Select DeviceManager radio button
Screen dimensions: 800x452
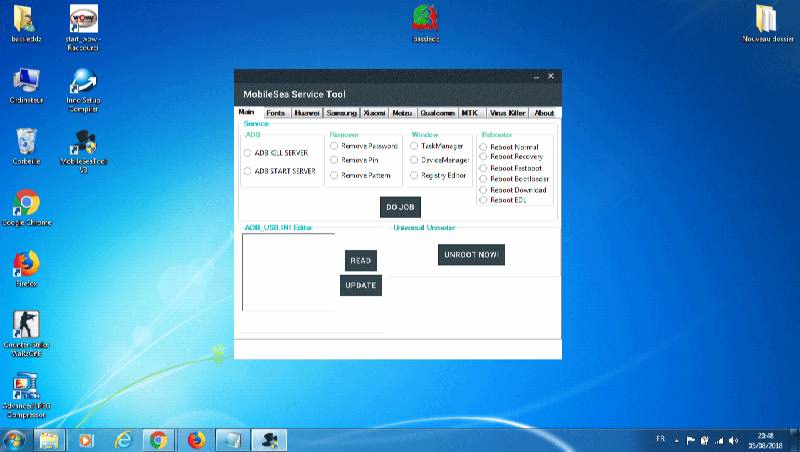439,160
